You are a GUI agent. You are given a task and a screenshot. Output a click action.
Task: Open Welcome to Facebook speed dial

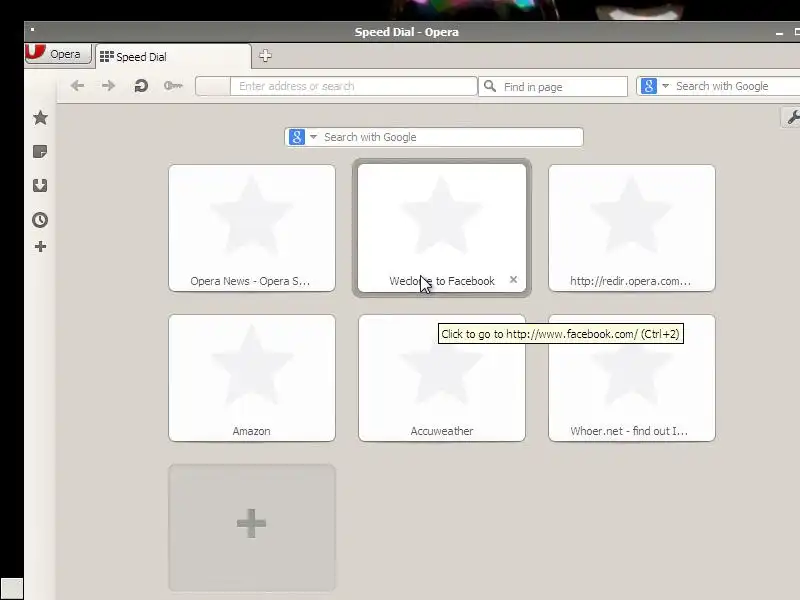tap(442, 228)
